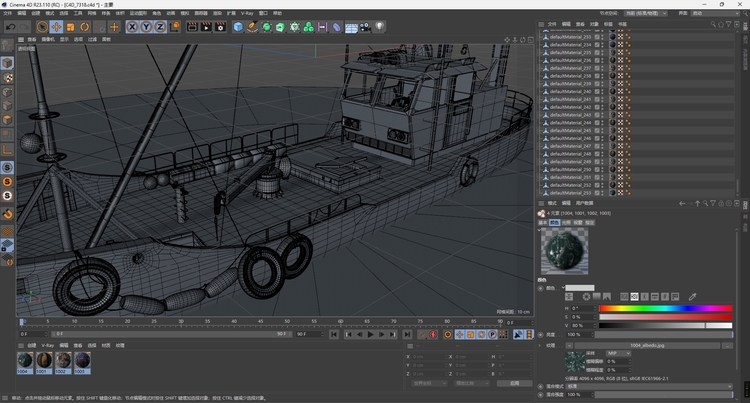Screen dimensions: 750x403
Task: Toggle the X axis lock
Action: pyautogui.click(x=132, y=27)
